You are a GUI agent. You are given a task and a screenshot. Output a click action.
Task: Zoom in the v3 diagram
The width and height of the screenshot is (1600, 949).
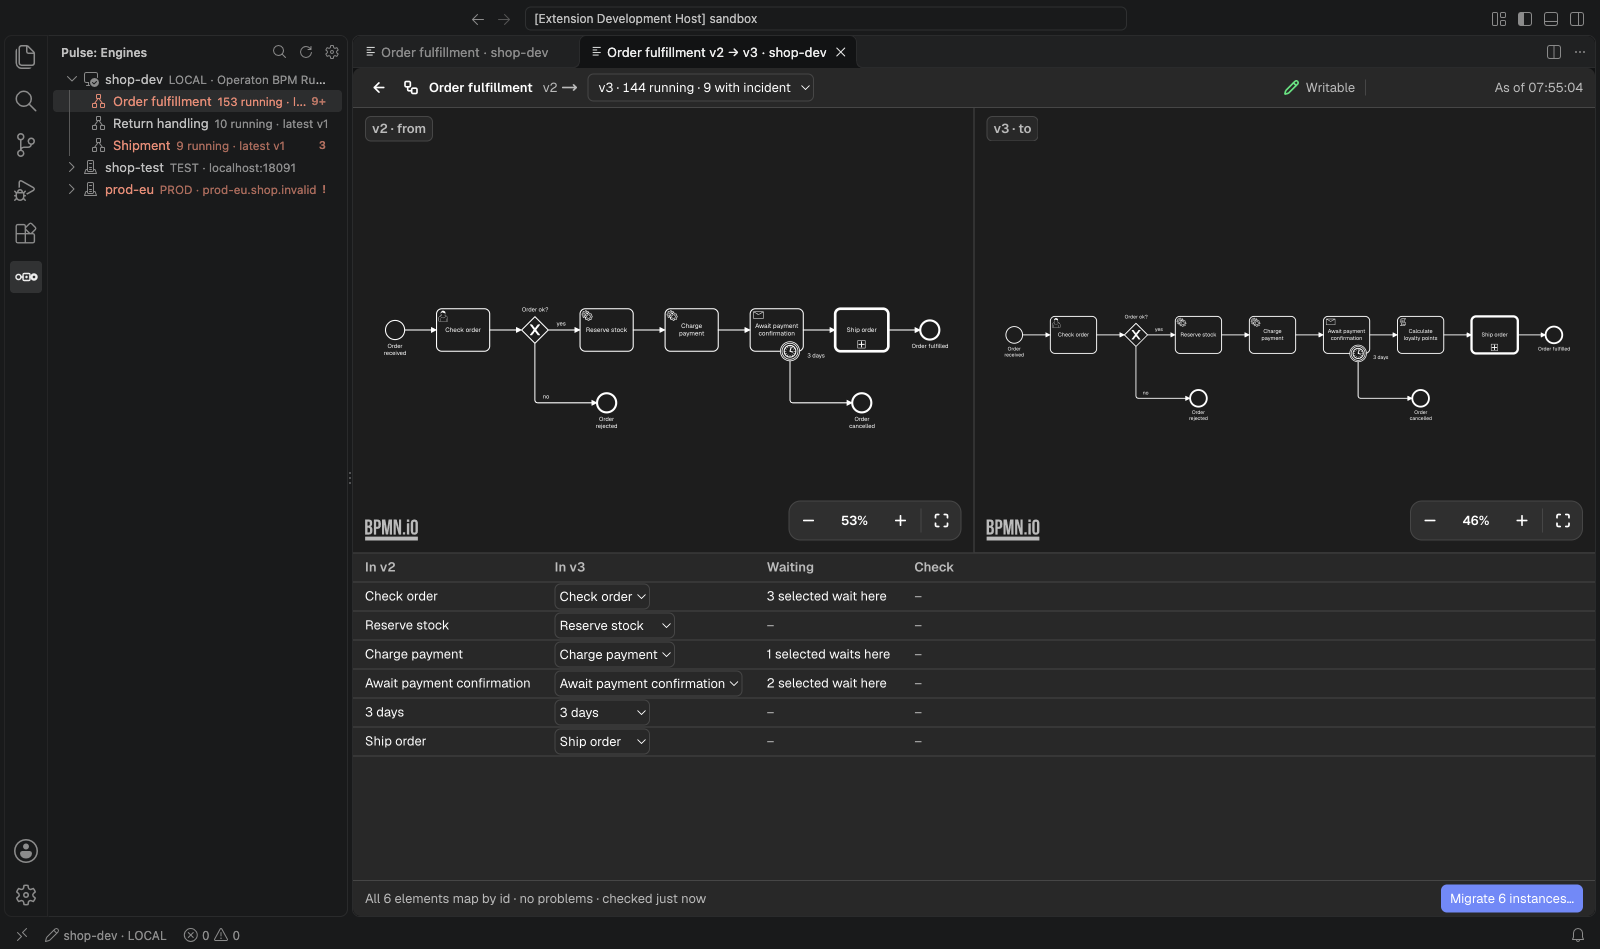(1522, 521)
